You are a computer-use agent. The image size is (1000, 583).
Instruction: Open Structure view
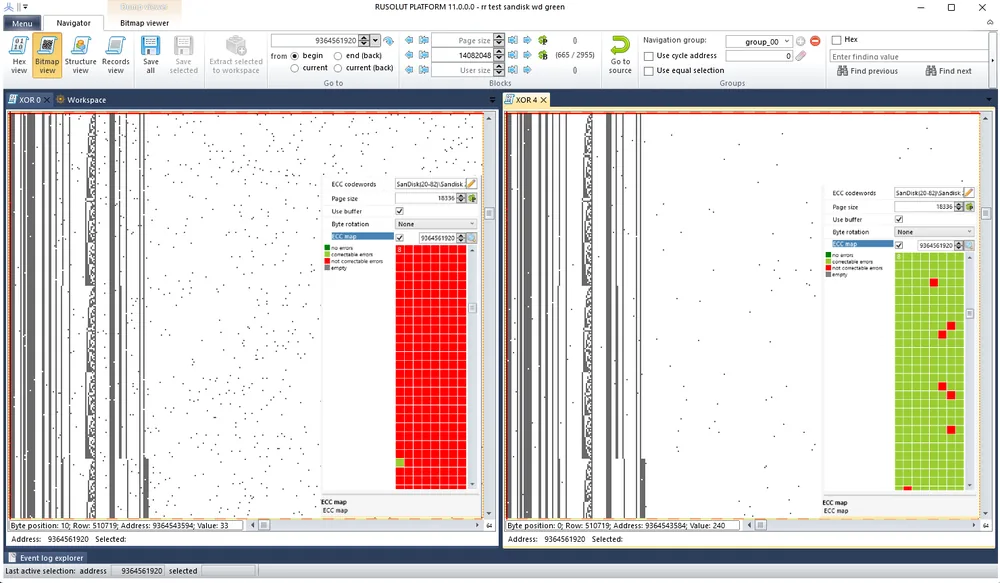click(80, 55)
